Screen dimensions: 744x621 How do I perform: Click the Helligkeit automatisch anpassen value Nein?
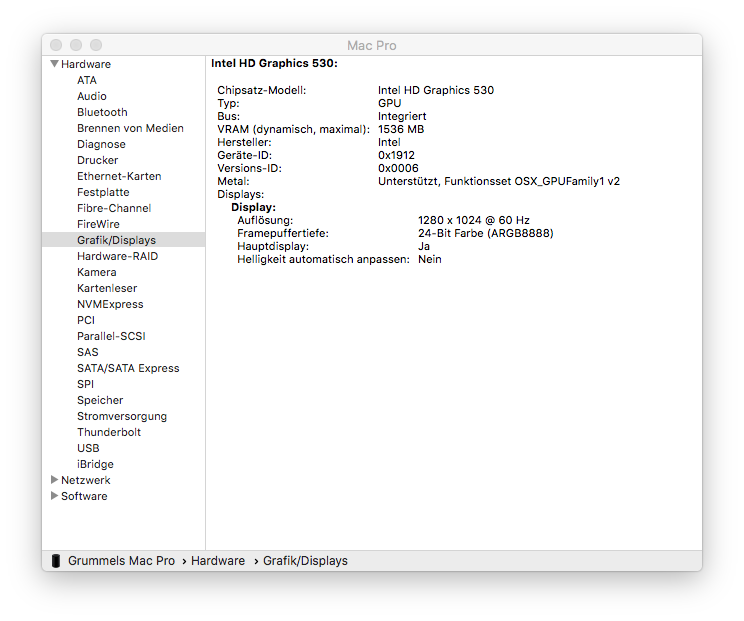click(x=429, y=260)
